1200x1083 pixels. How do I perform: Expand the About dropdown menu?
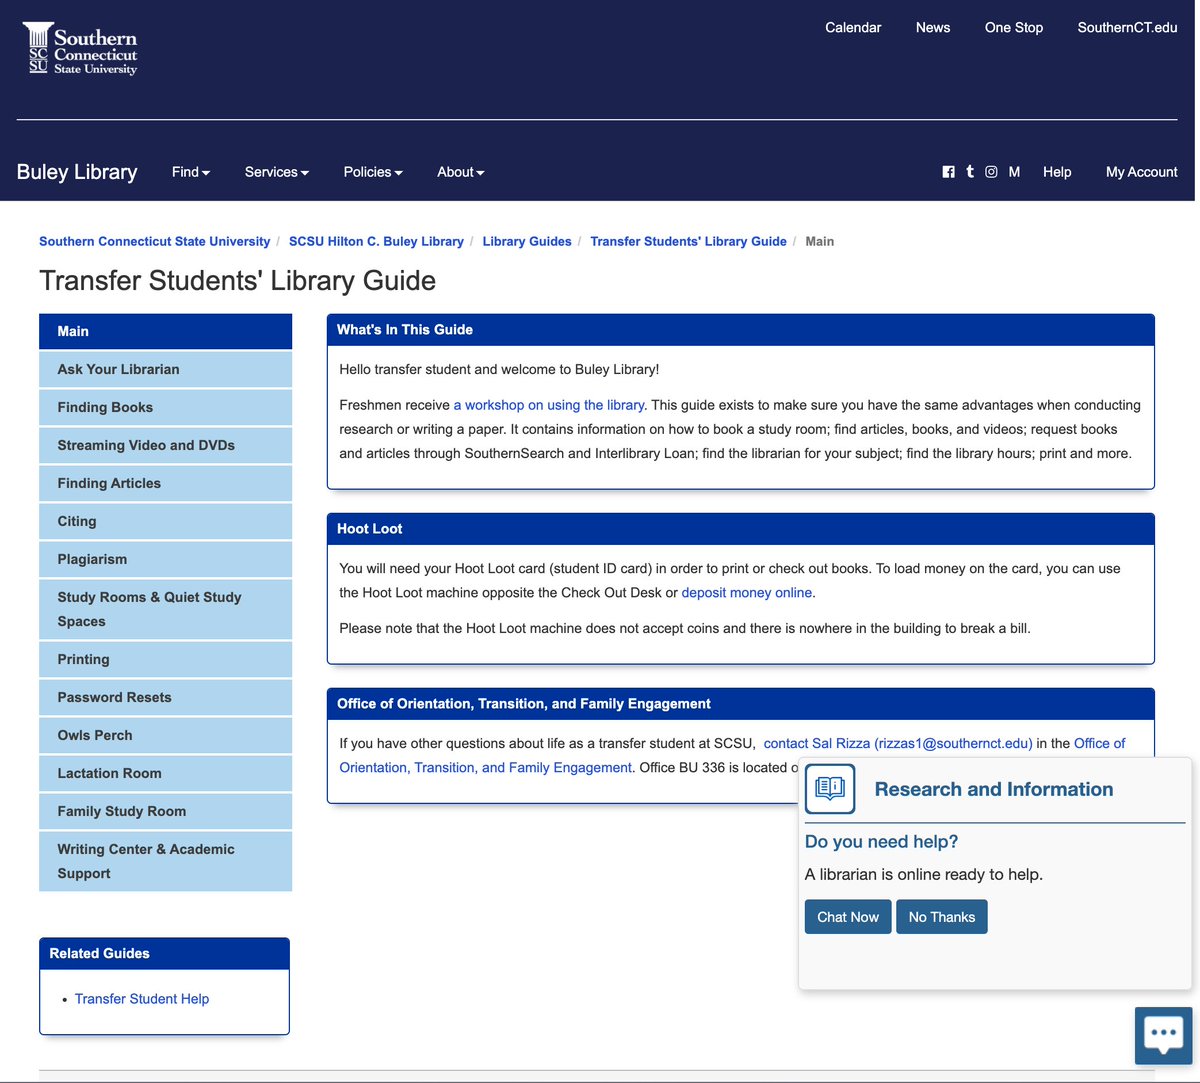pos(461,172)
